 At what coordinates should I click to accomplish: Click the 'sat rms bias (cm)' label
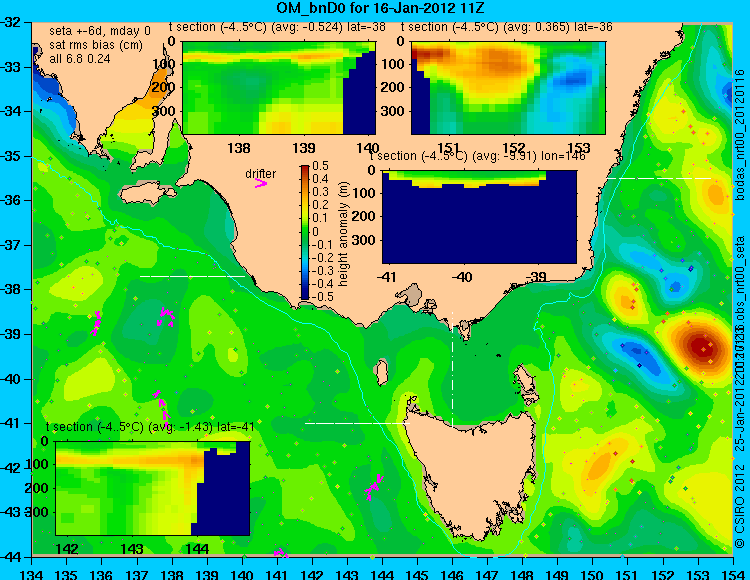coord(96,45)
